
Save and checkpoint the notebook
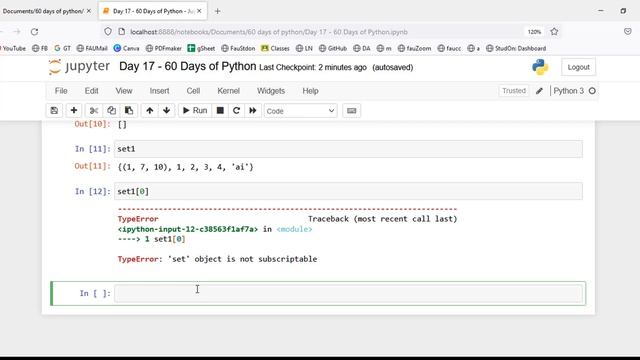tap(54, 111)
